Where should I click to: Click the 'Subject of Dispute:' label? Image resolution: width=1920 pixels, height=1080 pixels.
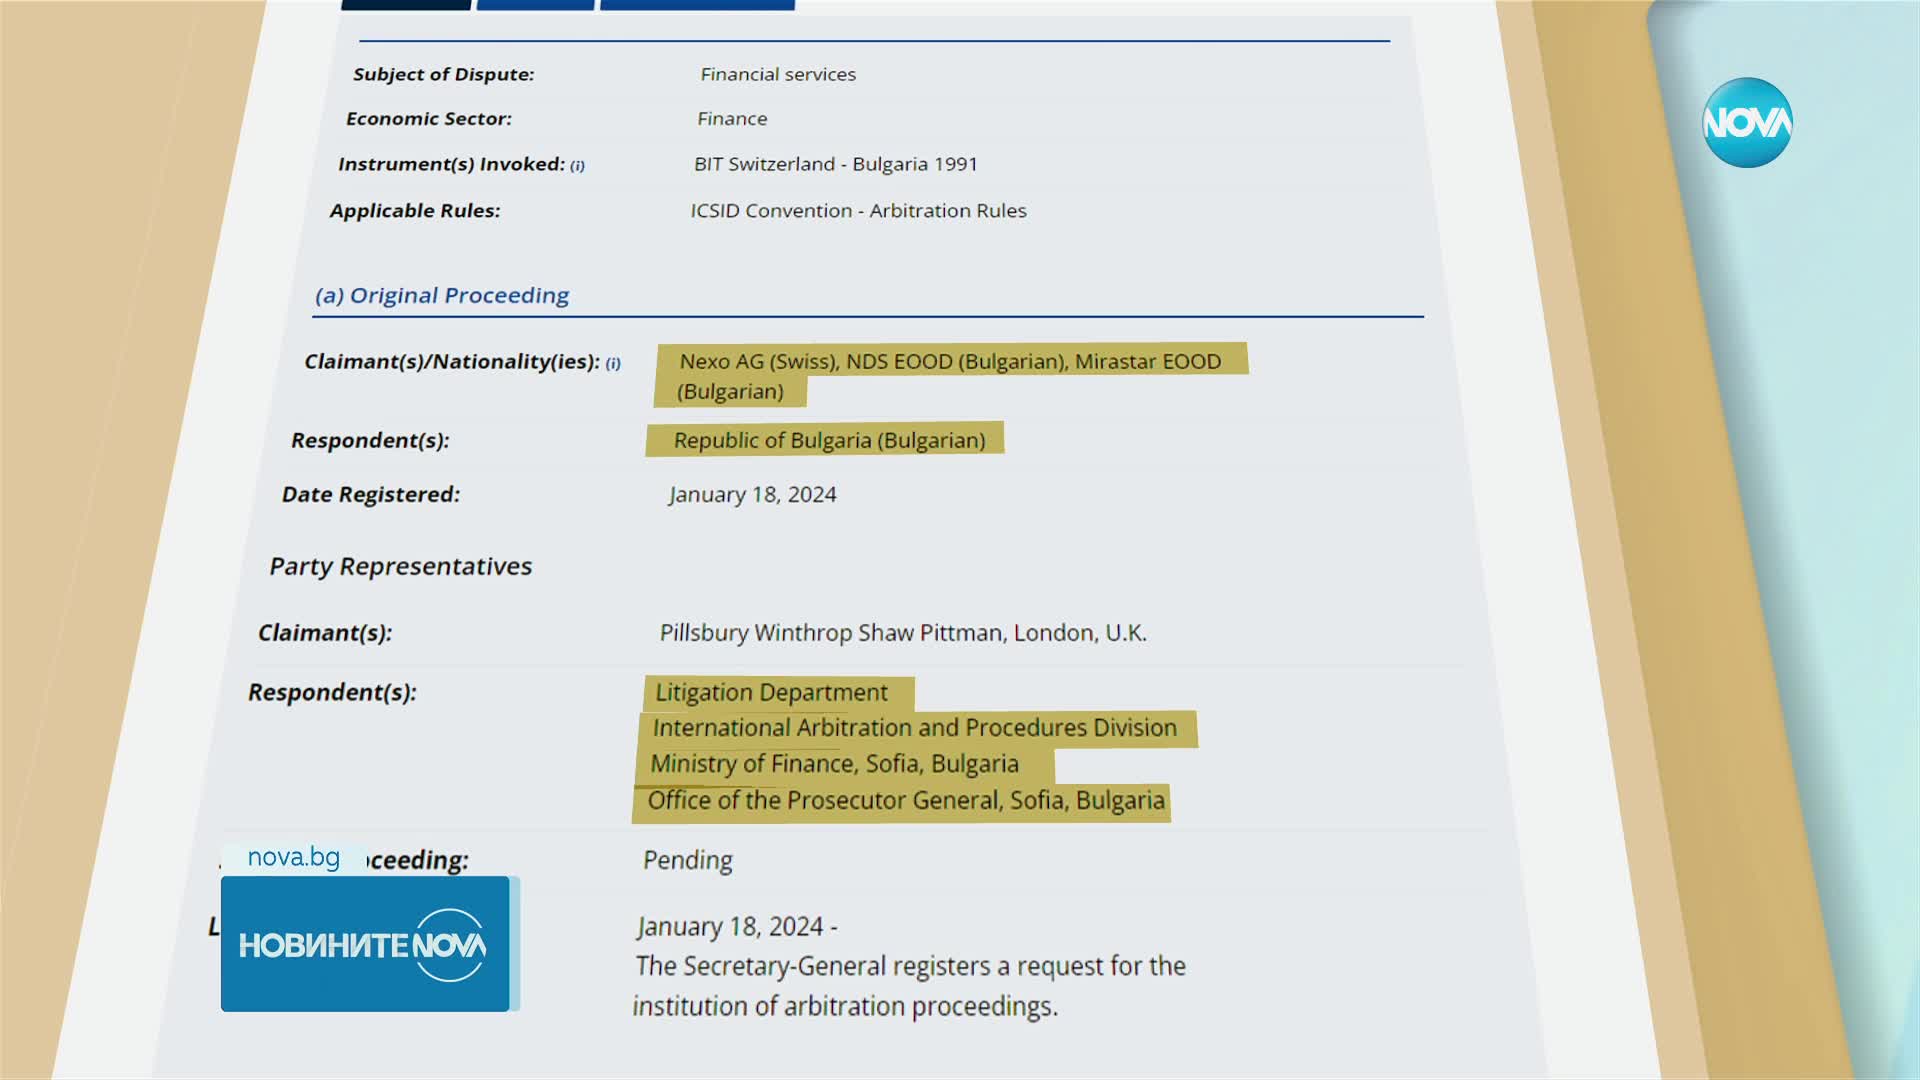pyautogui.click(x=443, y=74)
